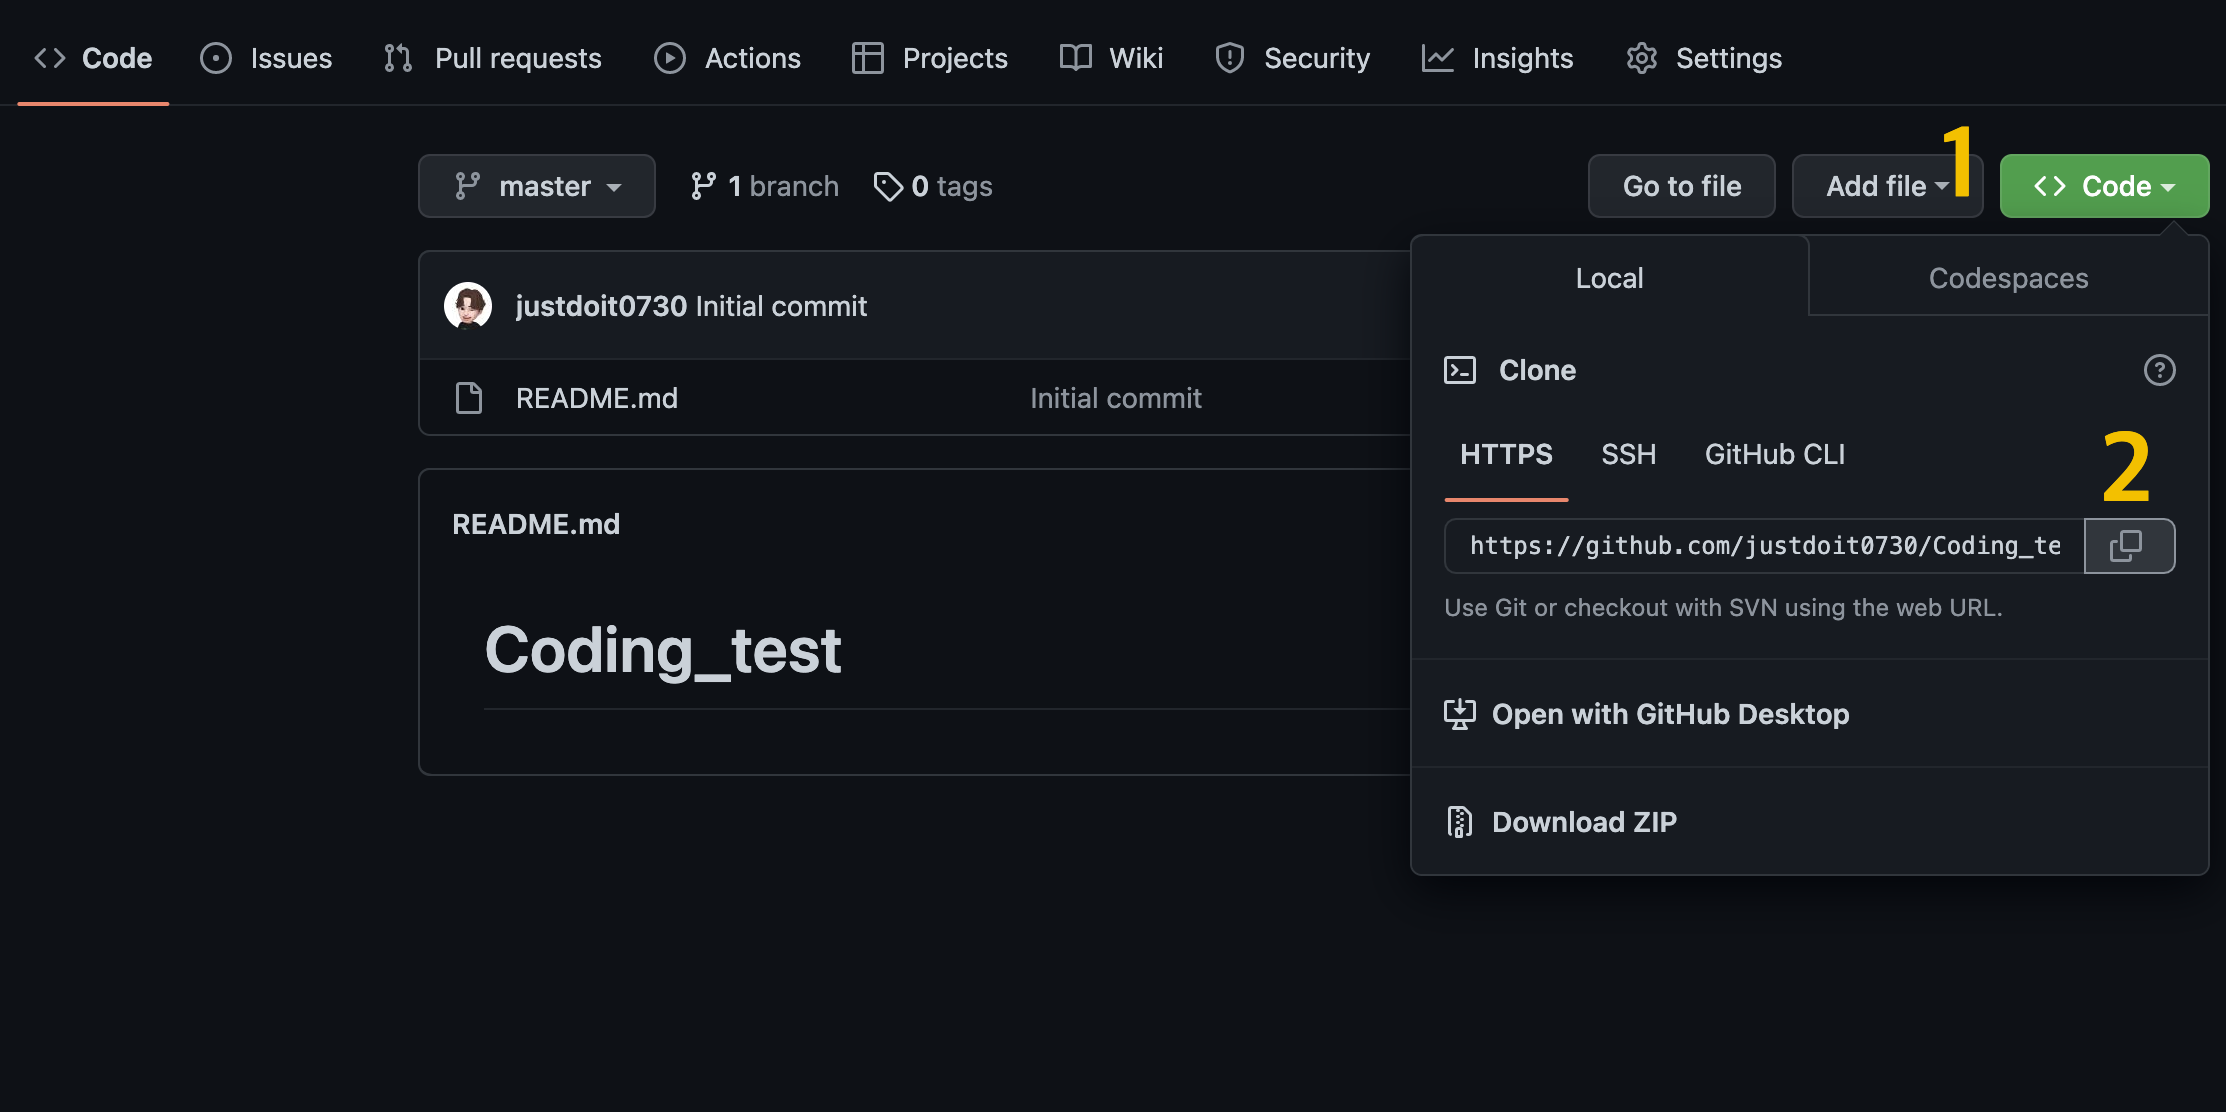Open the Initial commit message in header row
The image size is (2226, 1112).
[x=781, y=306]
